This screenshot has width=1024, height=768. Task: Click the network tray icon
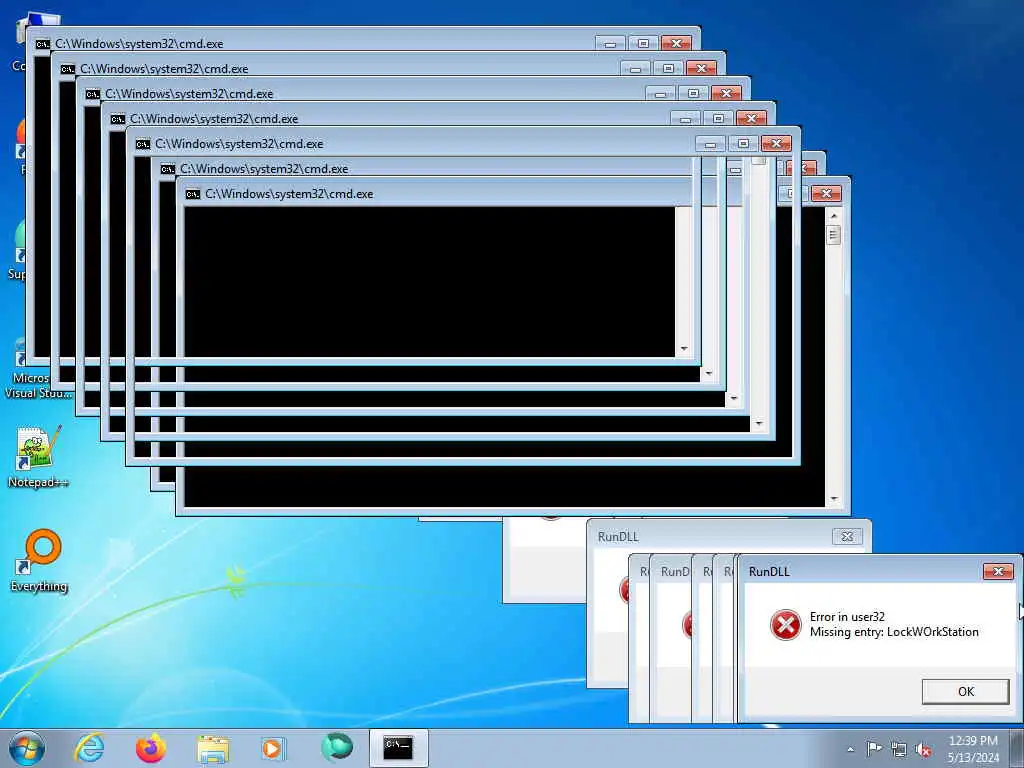[x=899, y=750]
